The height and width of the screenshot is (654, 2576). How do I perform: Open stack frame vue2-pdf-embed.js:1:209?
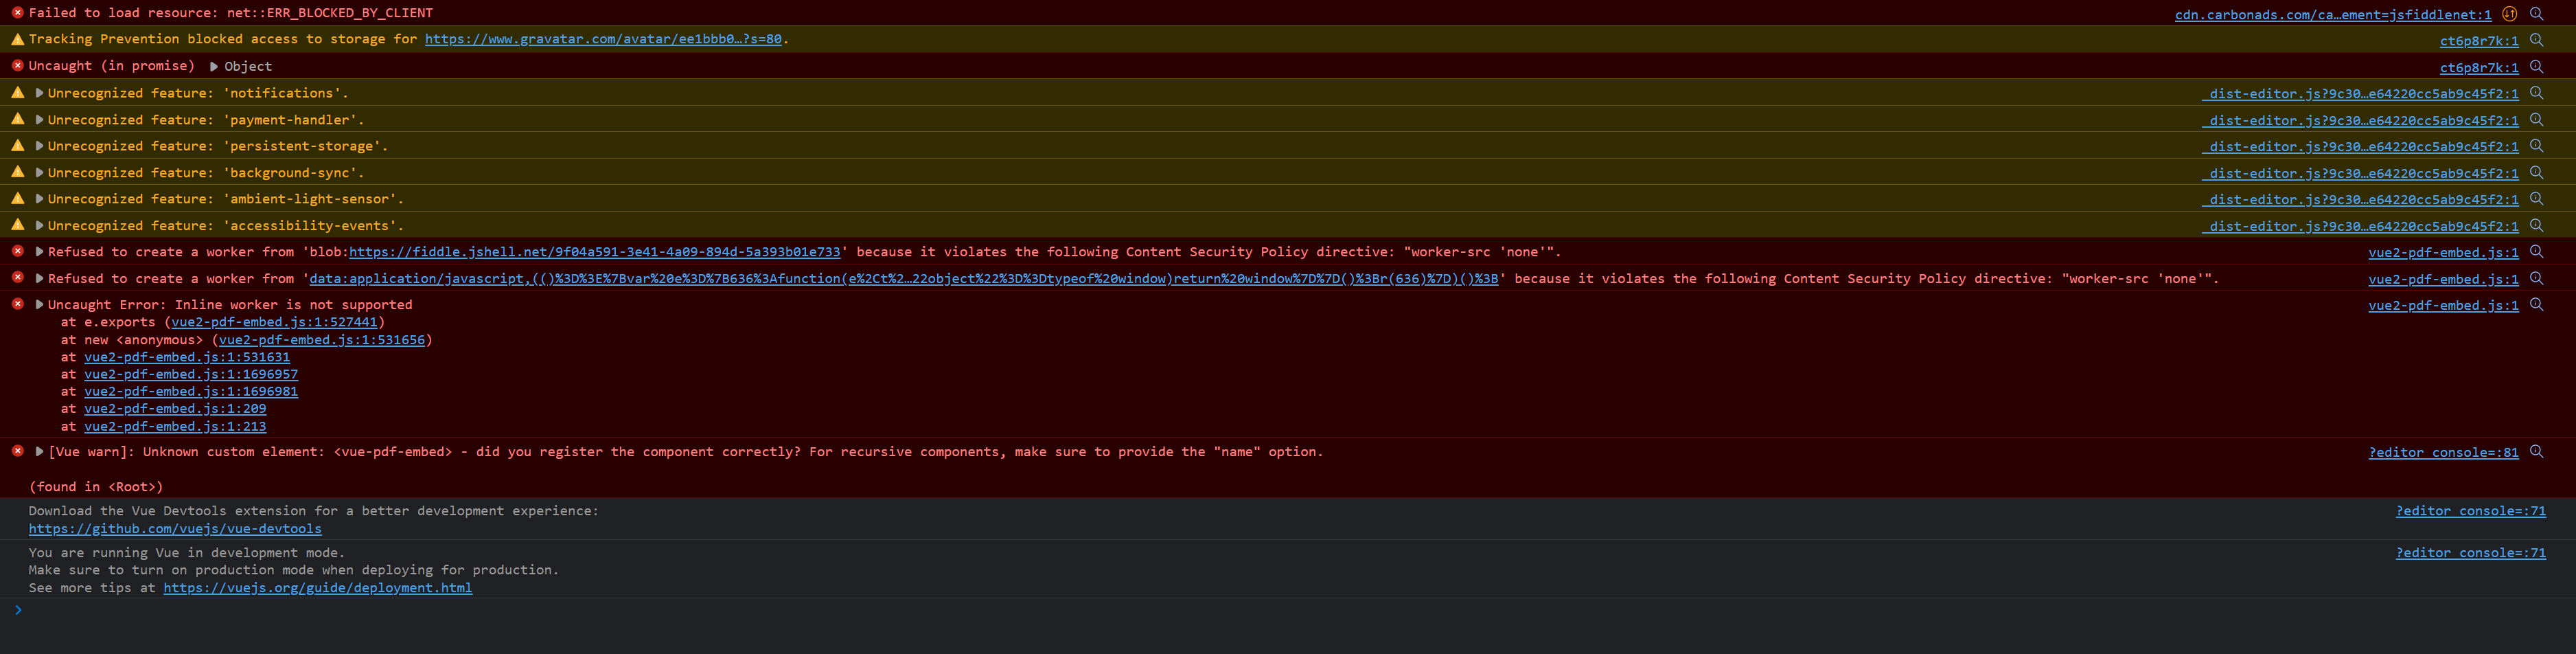click(175, 409)
